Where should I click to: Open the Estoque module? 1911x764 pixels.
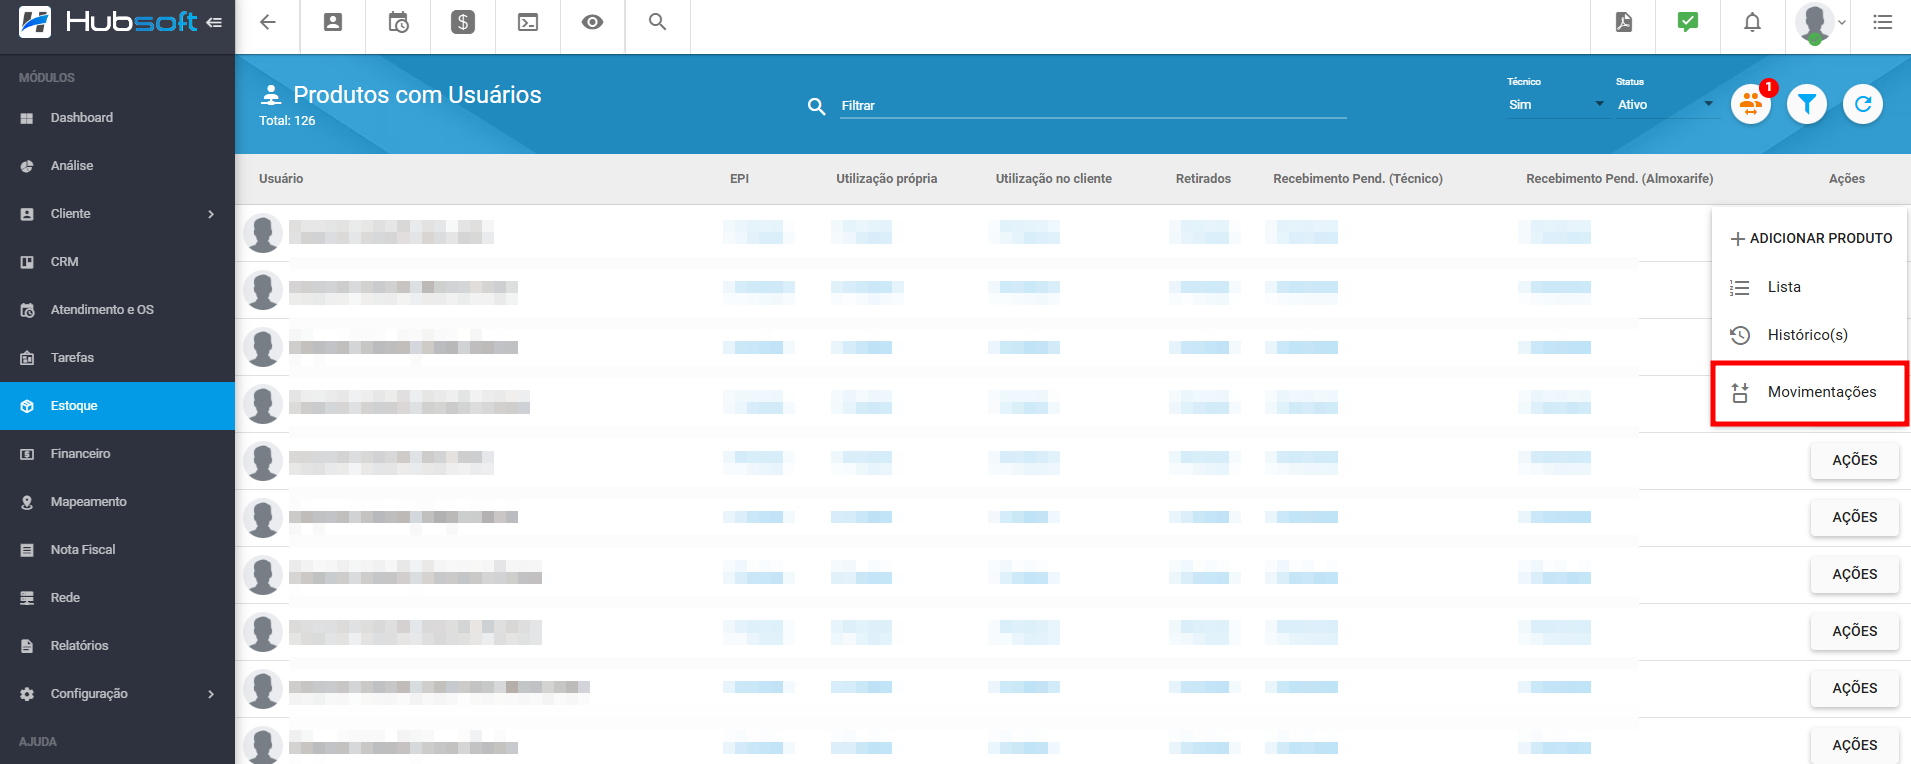[117, 406]
